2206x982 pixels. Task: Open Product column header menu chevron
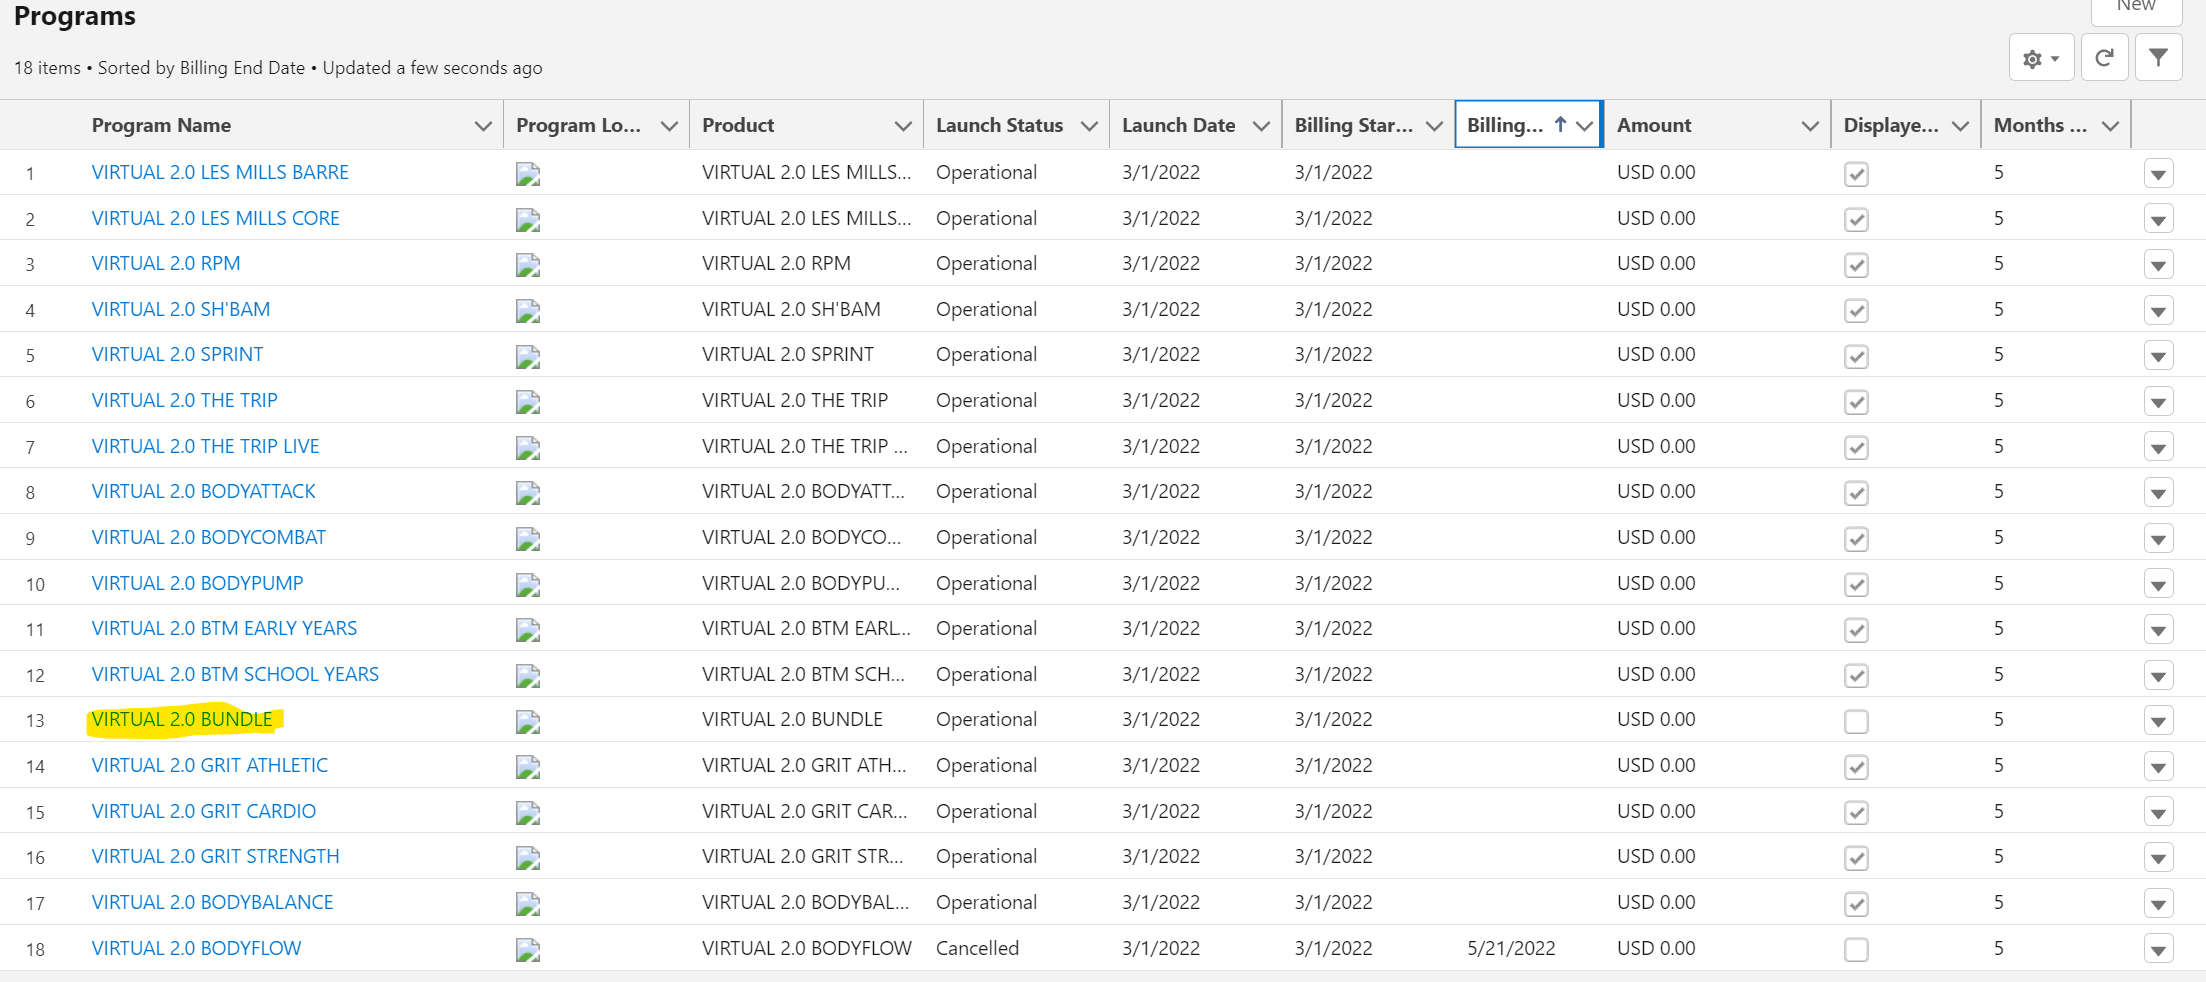[x=903, y=126]
